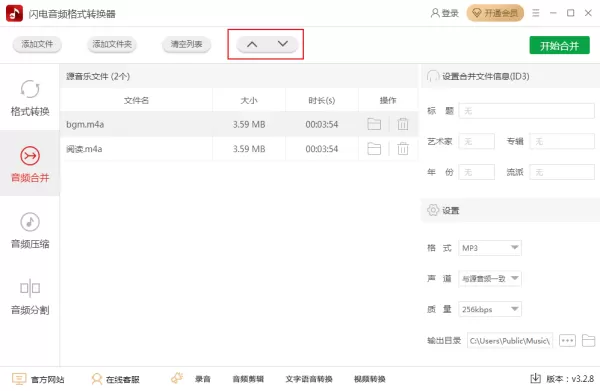Click the 开通会员 membership button

tap(495, 13)
